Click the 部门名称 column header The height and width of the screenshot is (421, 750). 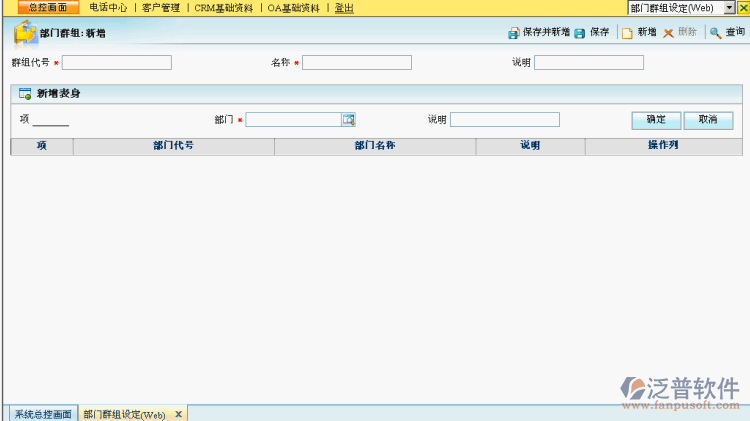[x=375, y=146]
